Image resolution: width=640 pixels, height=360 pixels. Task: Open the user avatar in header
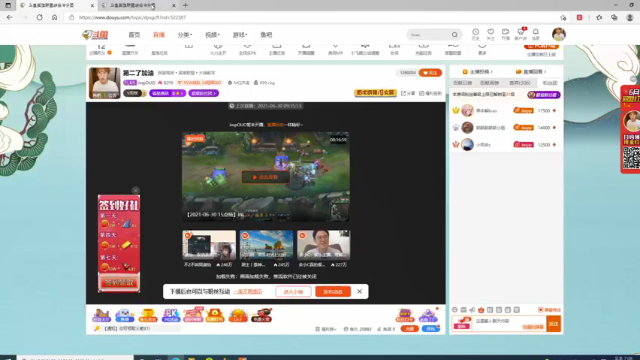(559, 34)
